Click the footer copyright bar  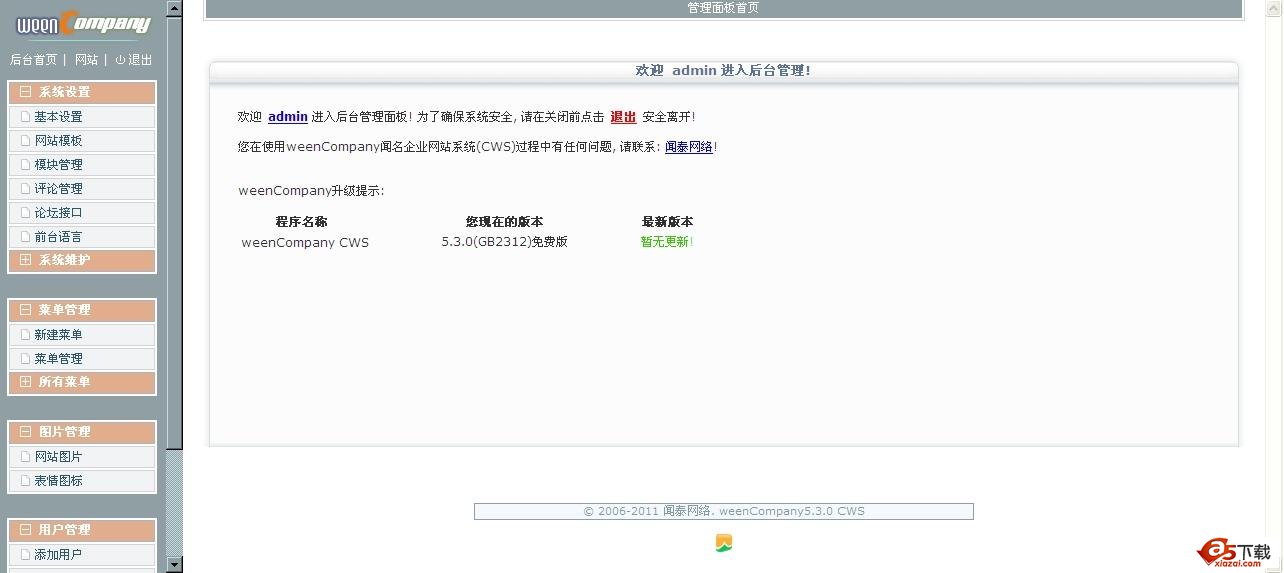click(724, 511)
